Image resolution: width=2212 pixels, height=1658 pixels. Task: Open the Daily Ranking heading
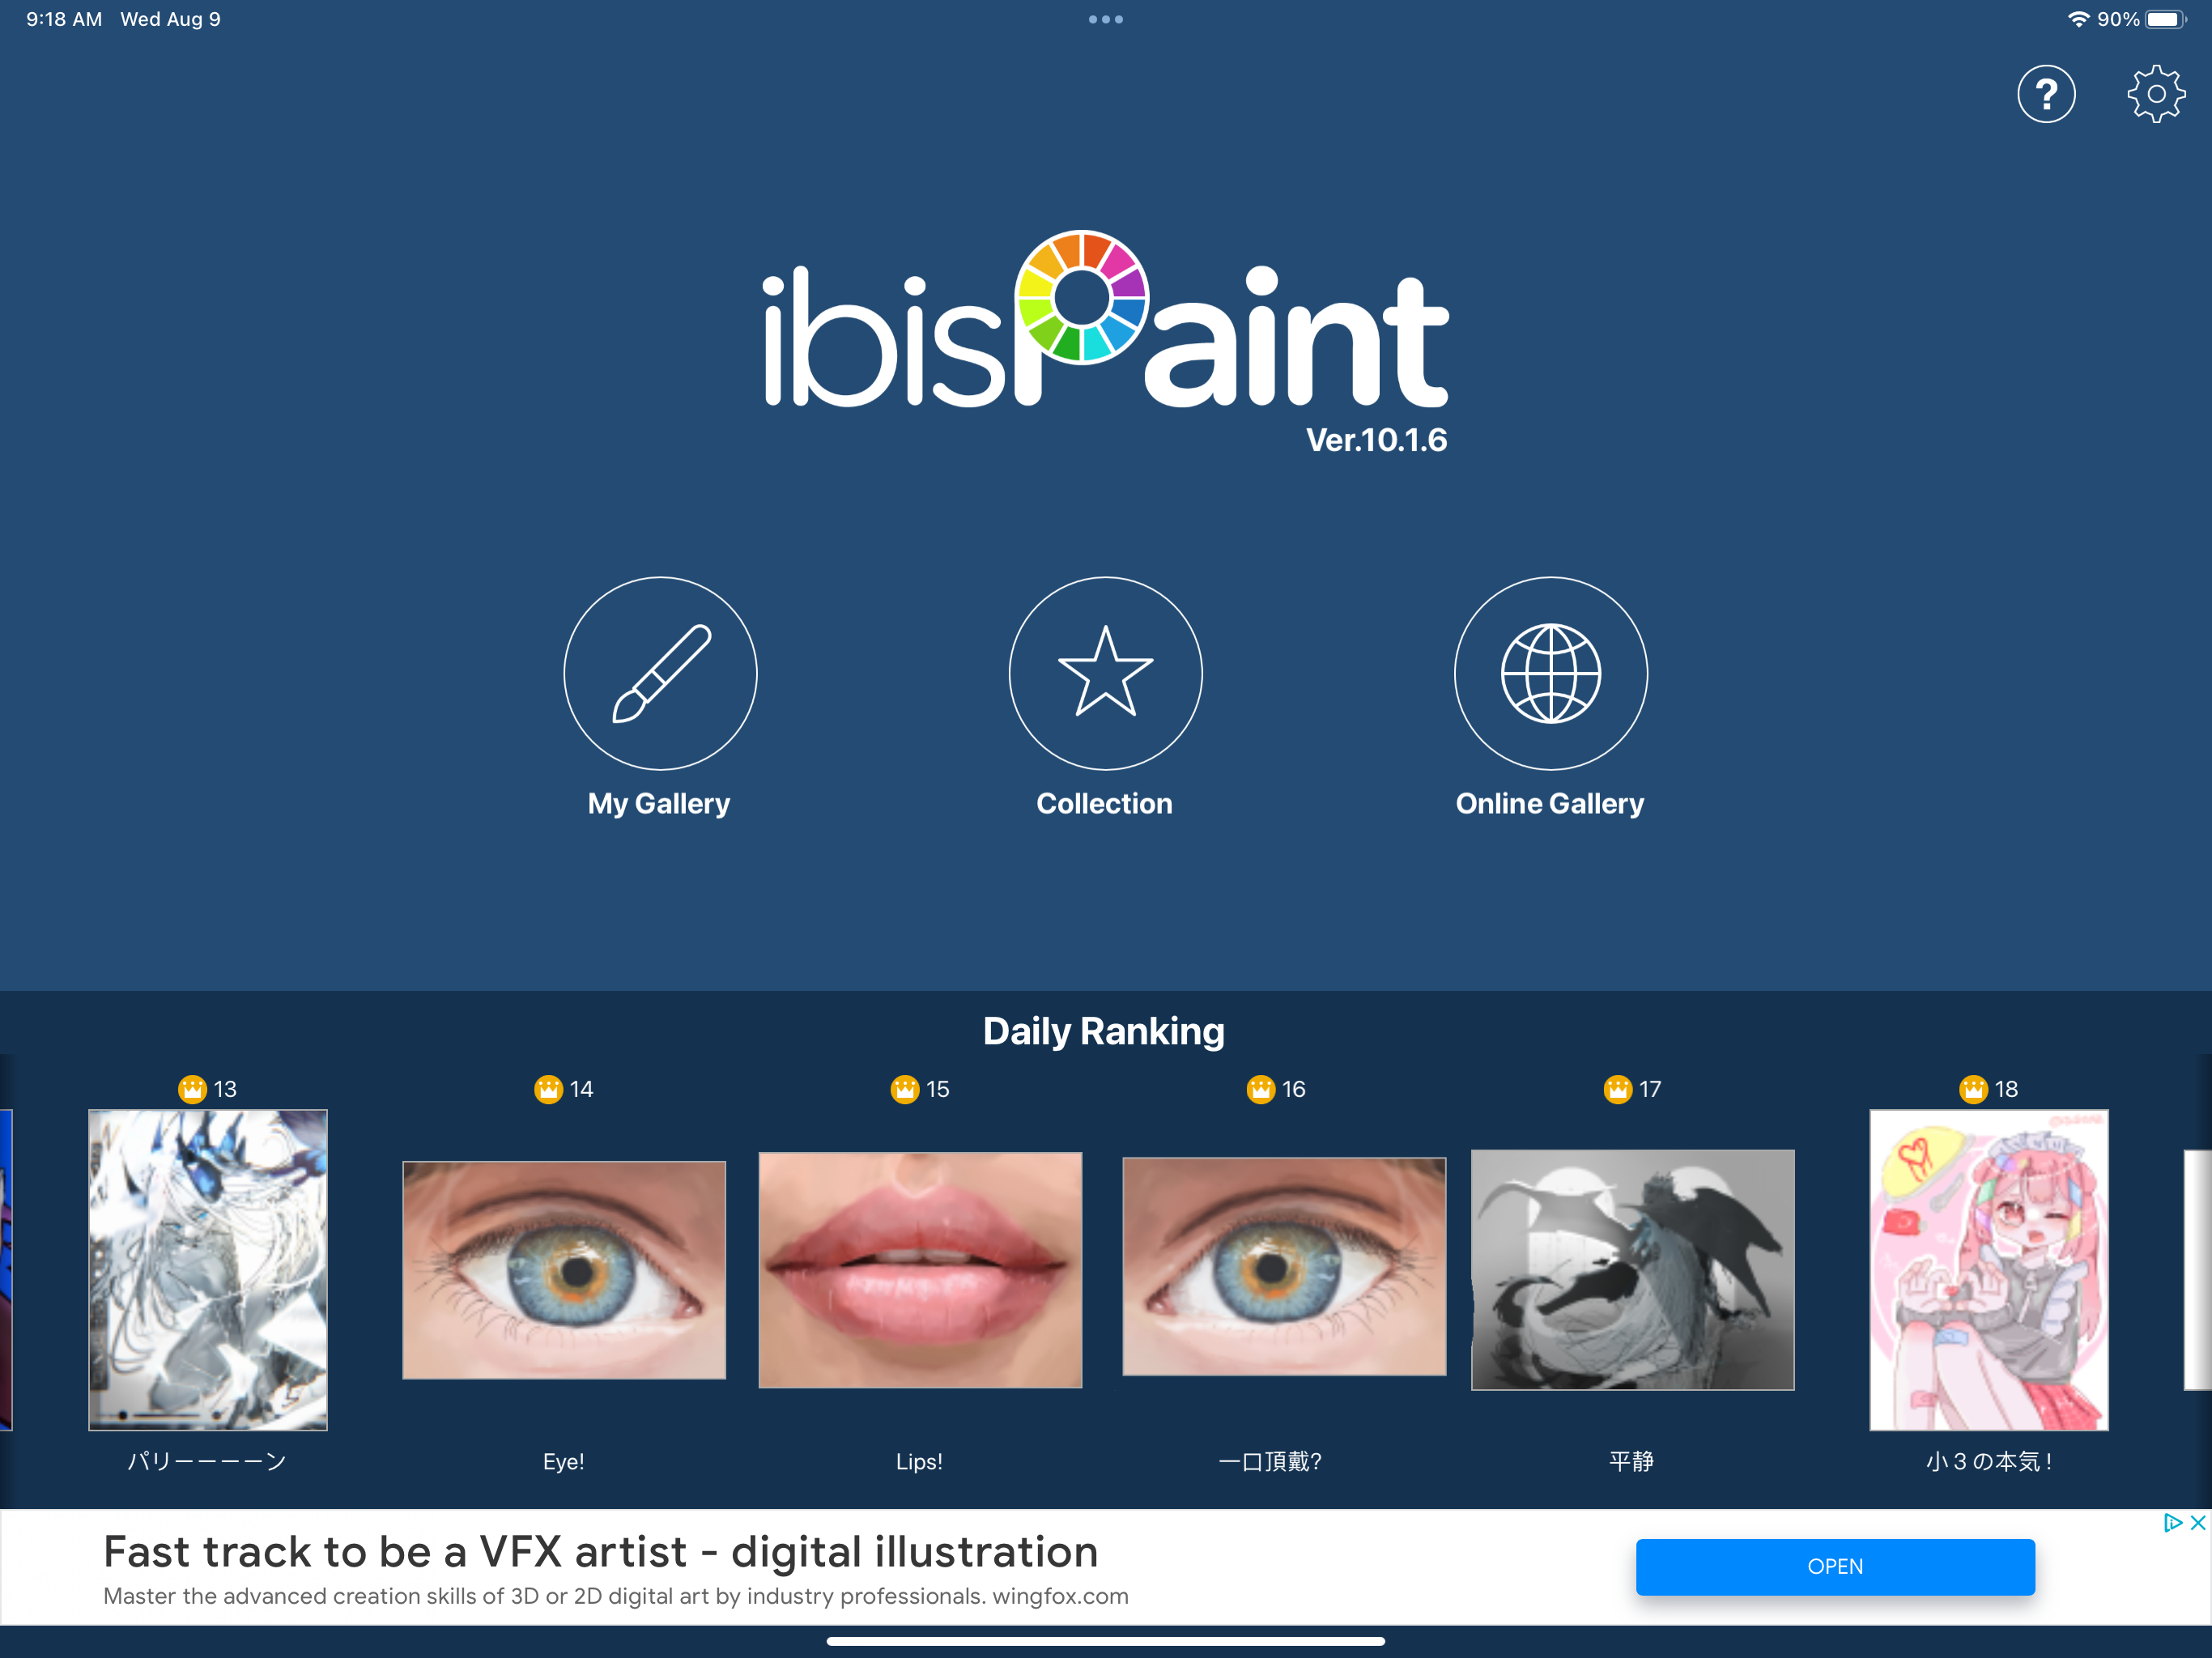click(1103, 1031)
